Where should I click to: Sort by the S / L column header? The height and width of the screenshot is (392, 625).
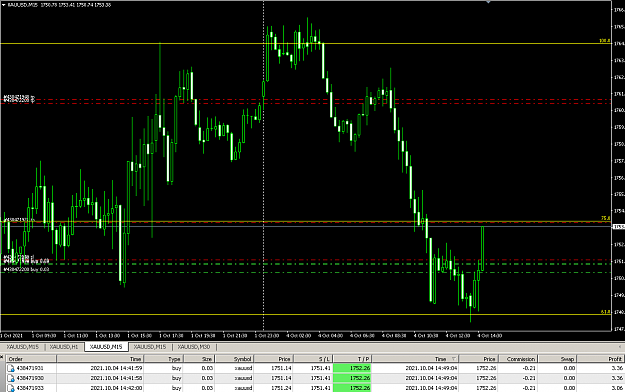coord(313,359)
